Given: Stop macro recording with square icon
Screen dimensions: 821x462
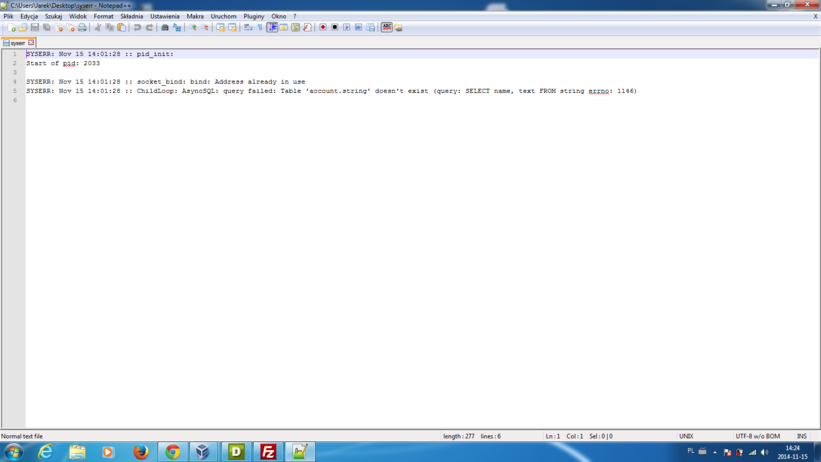Looking at the screenshot, I should pos(335,28).
